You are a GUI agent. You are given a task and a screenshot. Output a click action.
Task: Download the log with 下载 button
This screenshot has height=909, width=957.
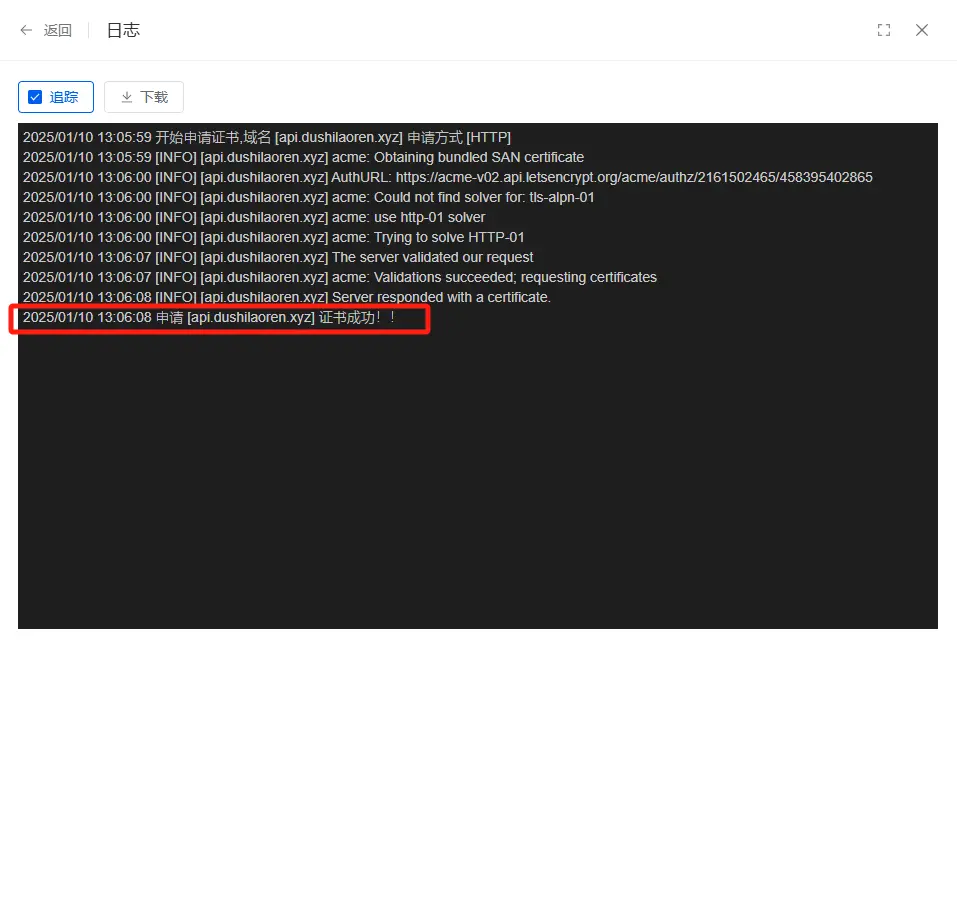tap(144, 97)
